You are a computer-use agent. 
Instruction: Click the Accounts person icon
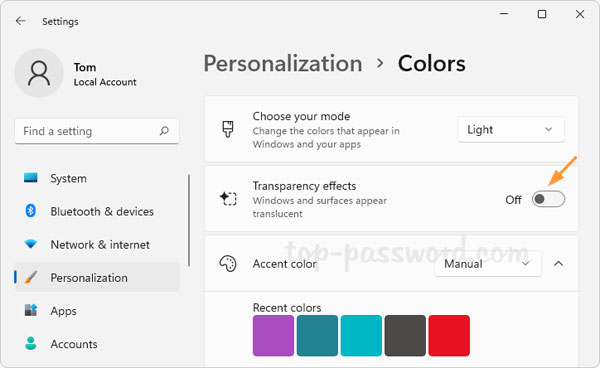click(31, 343)
